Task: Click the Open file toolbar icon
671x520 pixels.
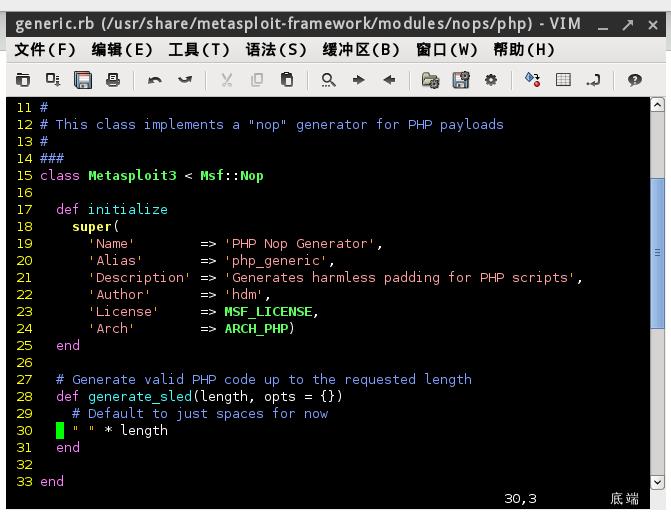Action: pyautogui.click(x=23, y=80)
